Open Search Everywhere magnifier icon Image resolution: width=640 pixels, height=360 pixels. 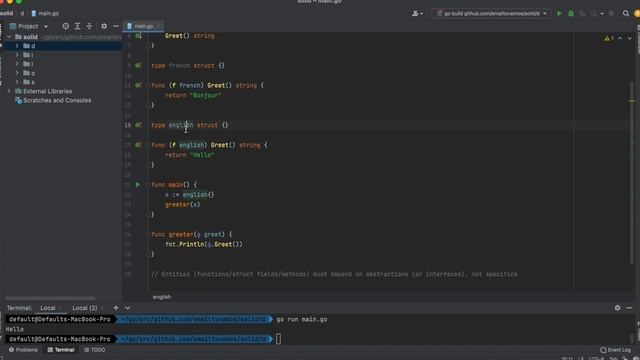tap(626, 13)
